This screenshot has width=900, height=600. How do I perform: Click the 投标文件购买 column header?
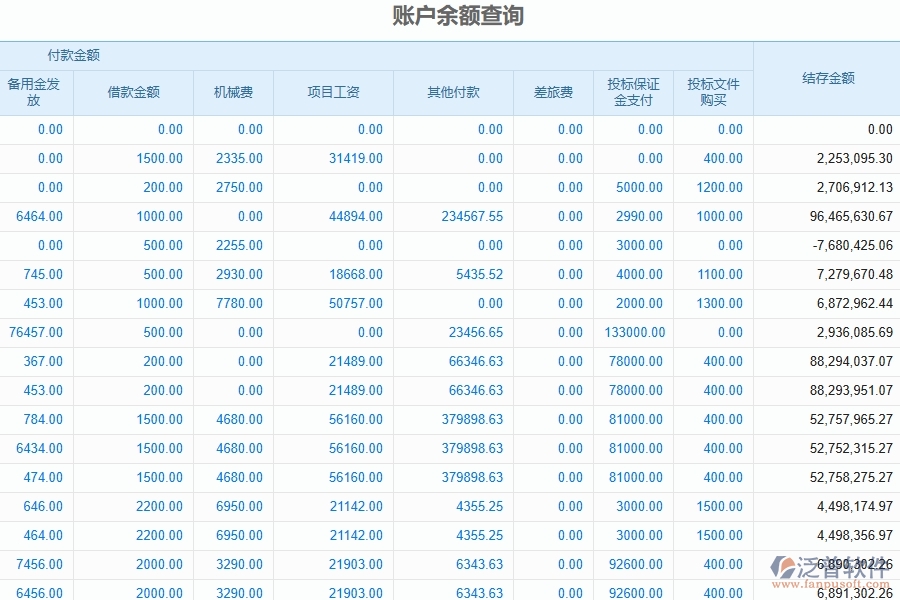click(713, 92)
